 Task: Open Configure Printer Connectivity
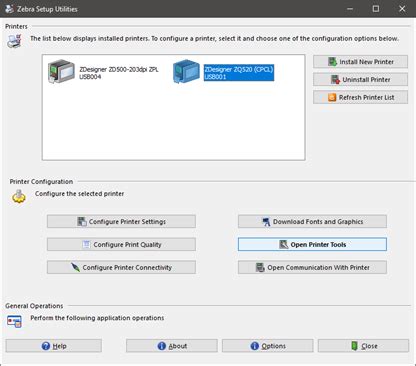pyautogui.click(x=121, y=267)
